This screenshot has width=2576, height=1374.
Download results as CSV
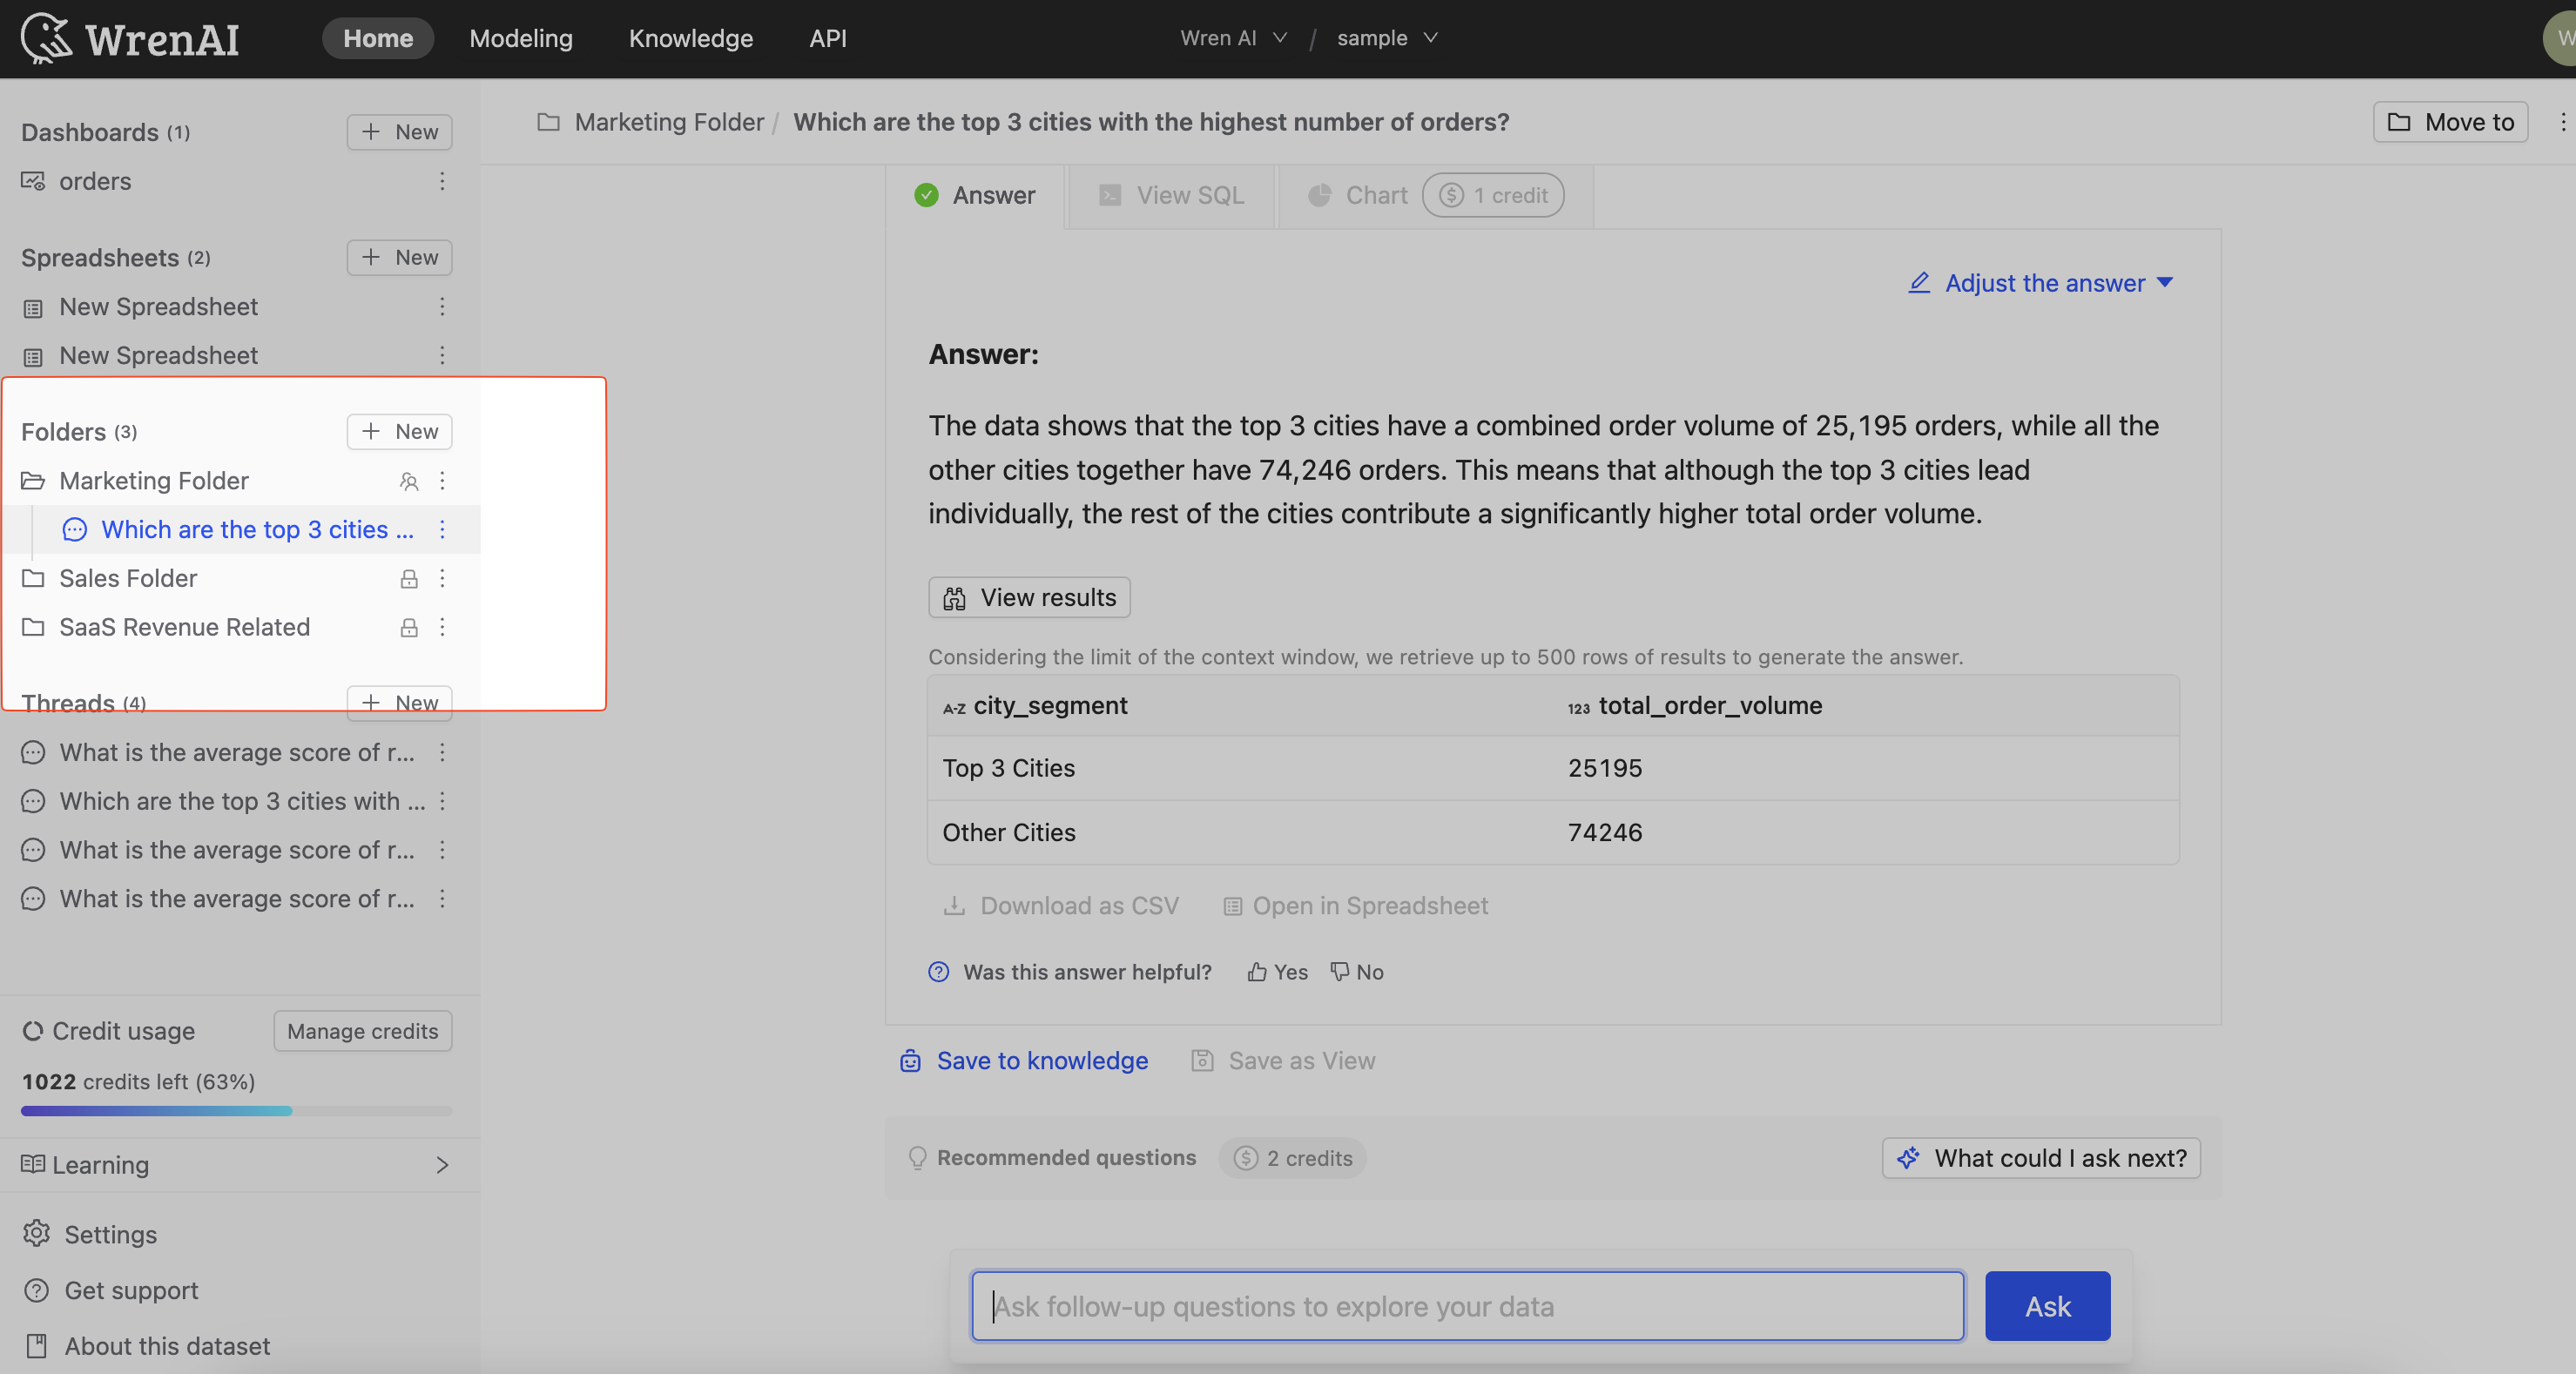click(x=1061, y=906)
